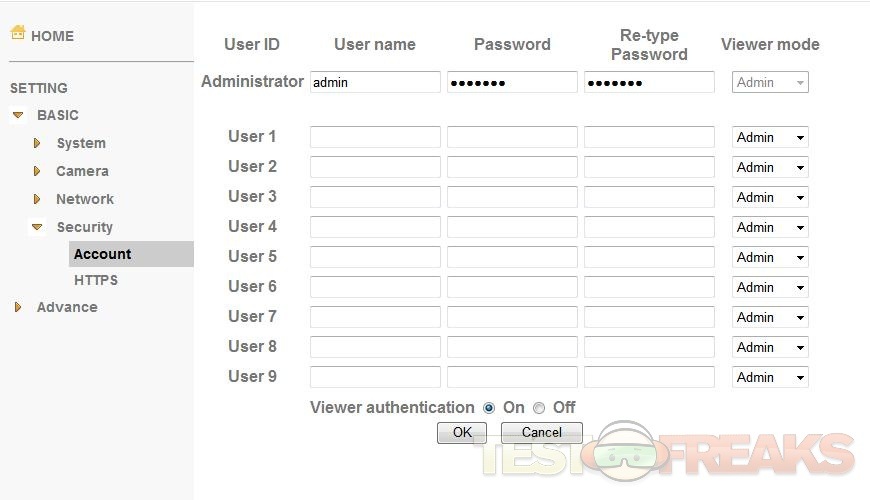
Task: Expand the Advance section arrow
Action: pos(18,308)
